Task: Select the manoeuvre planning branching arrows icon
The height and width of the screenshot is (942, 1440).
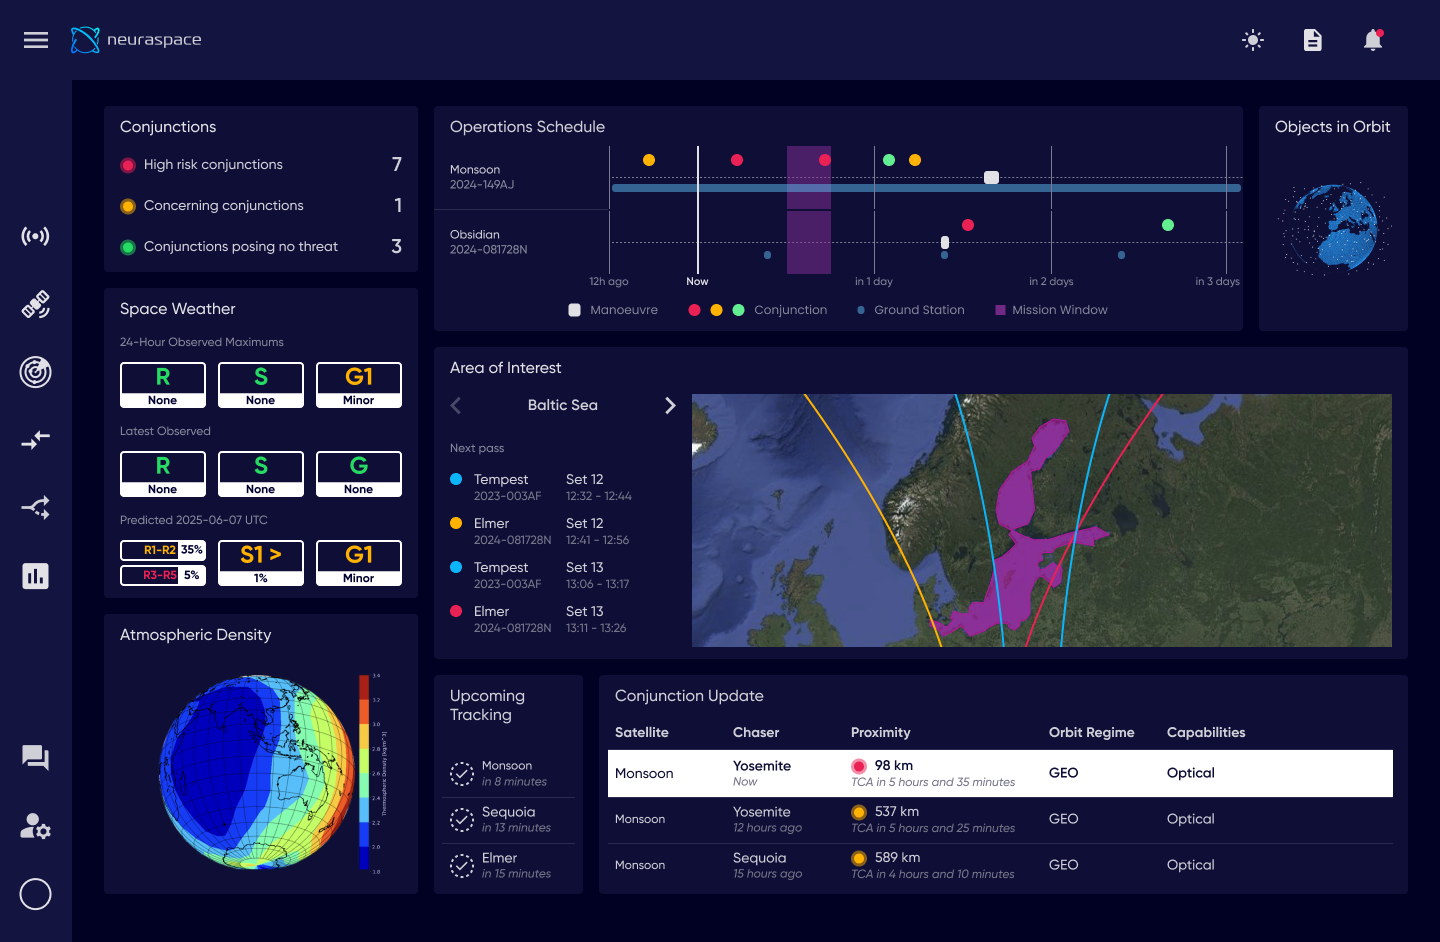Action: coord(35,507)
